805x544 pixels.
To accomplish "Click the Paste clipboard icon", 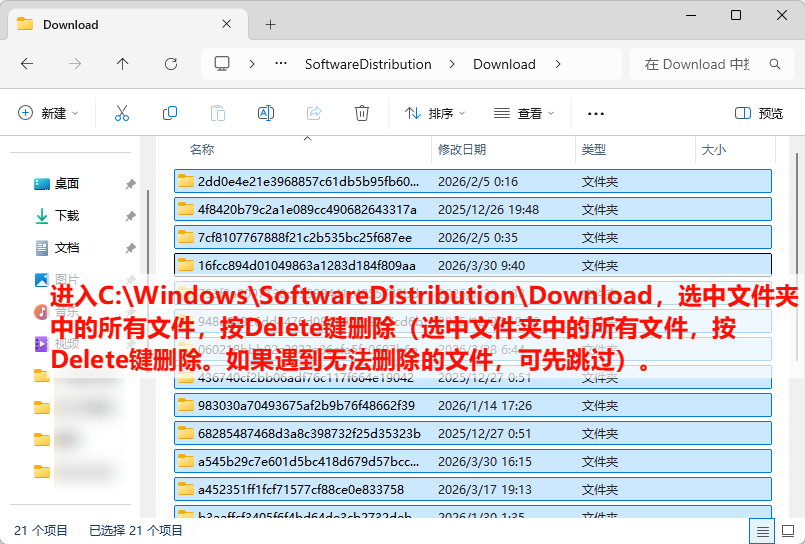I will pos(218,113).
